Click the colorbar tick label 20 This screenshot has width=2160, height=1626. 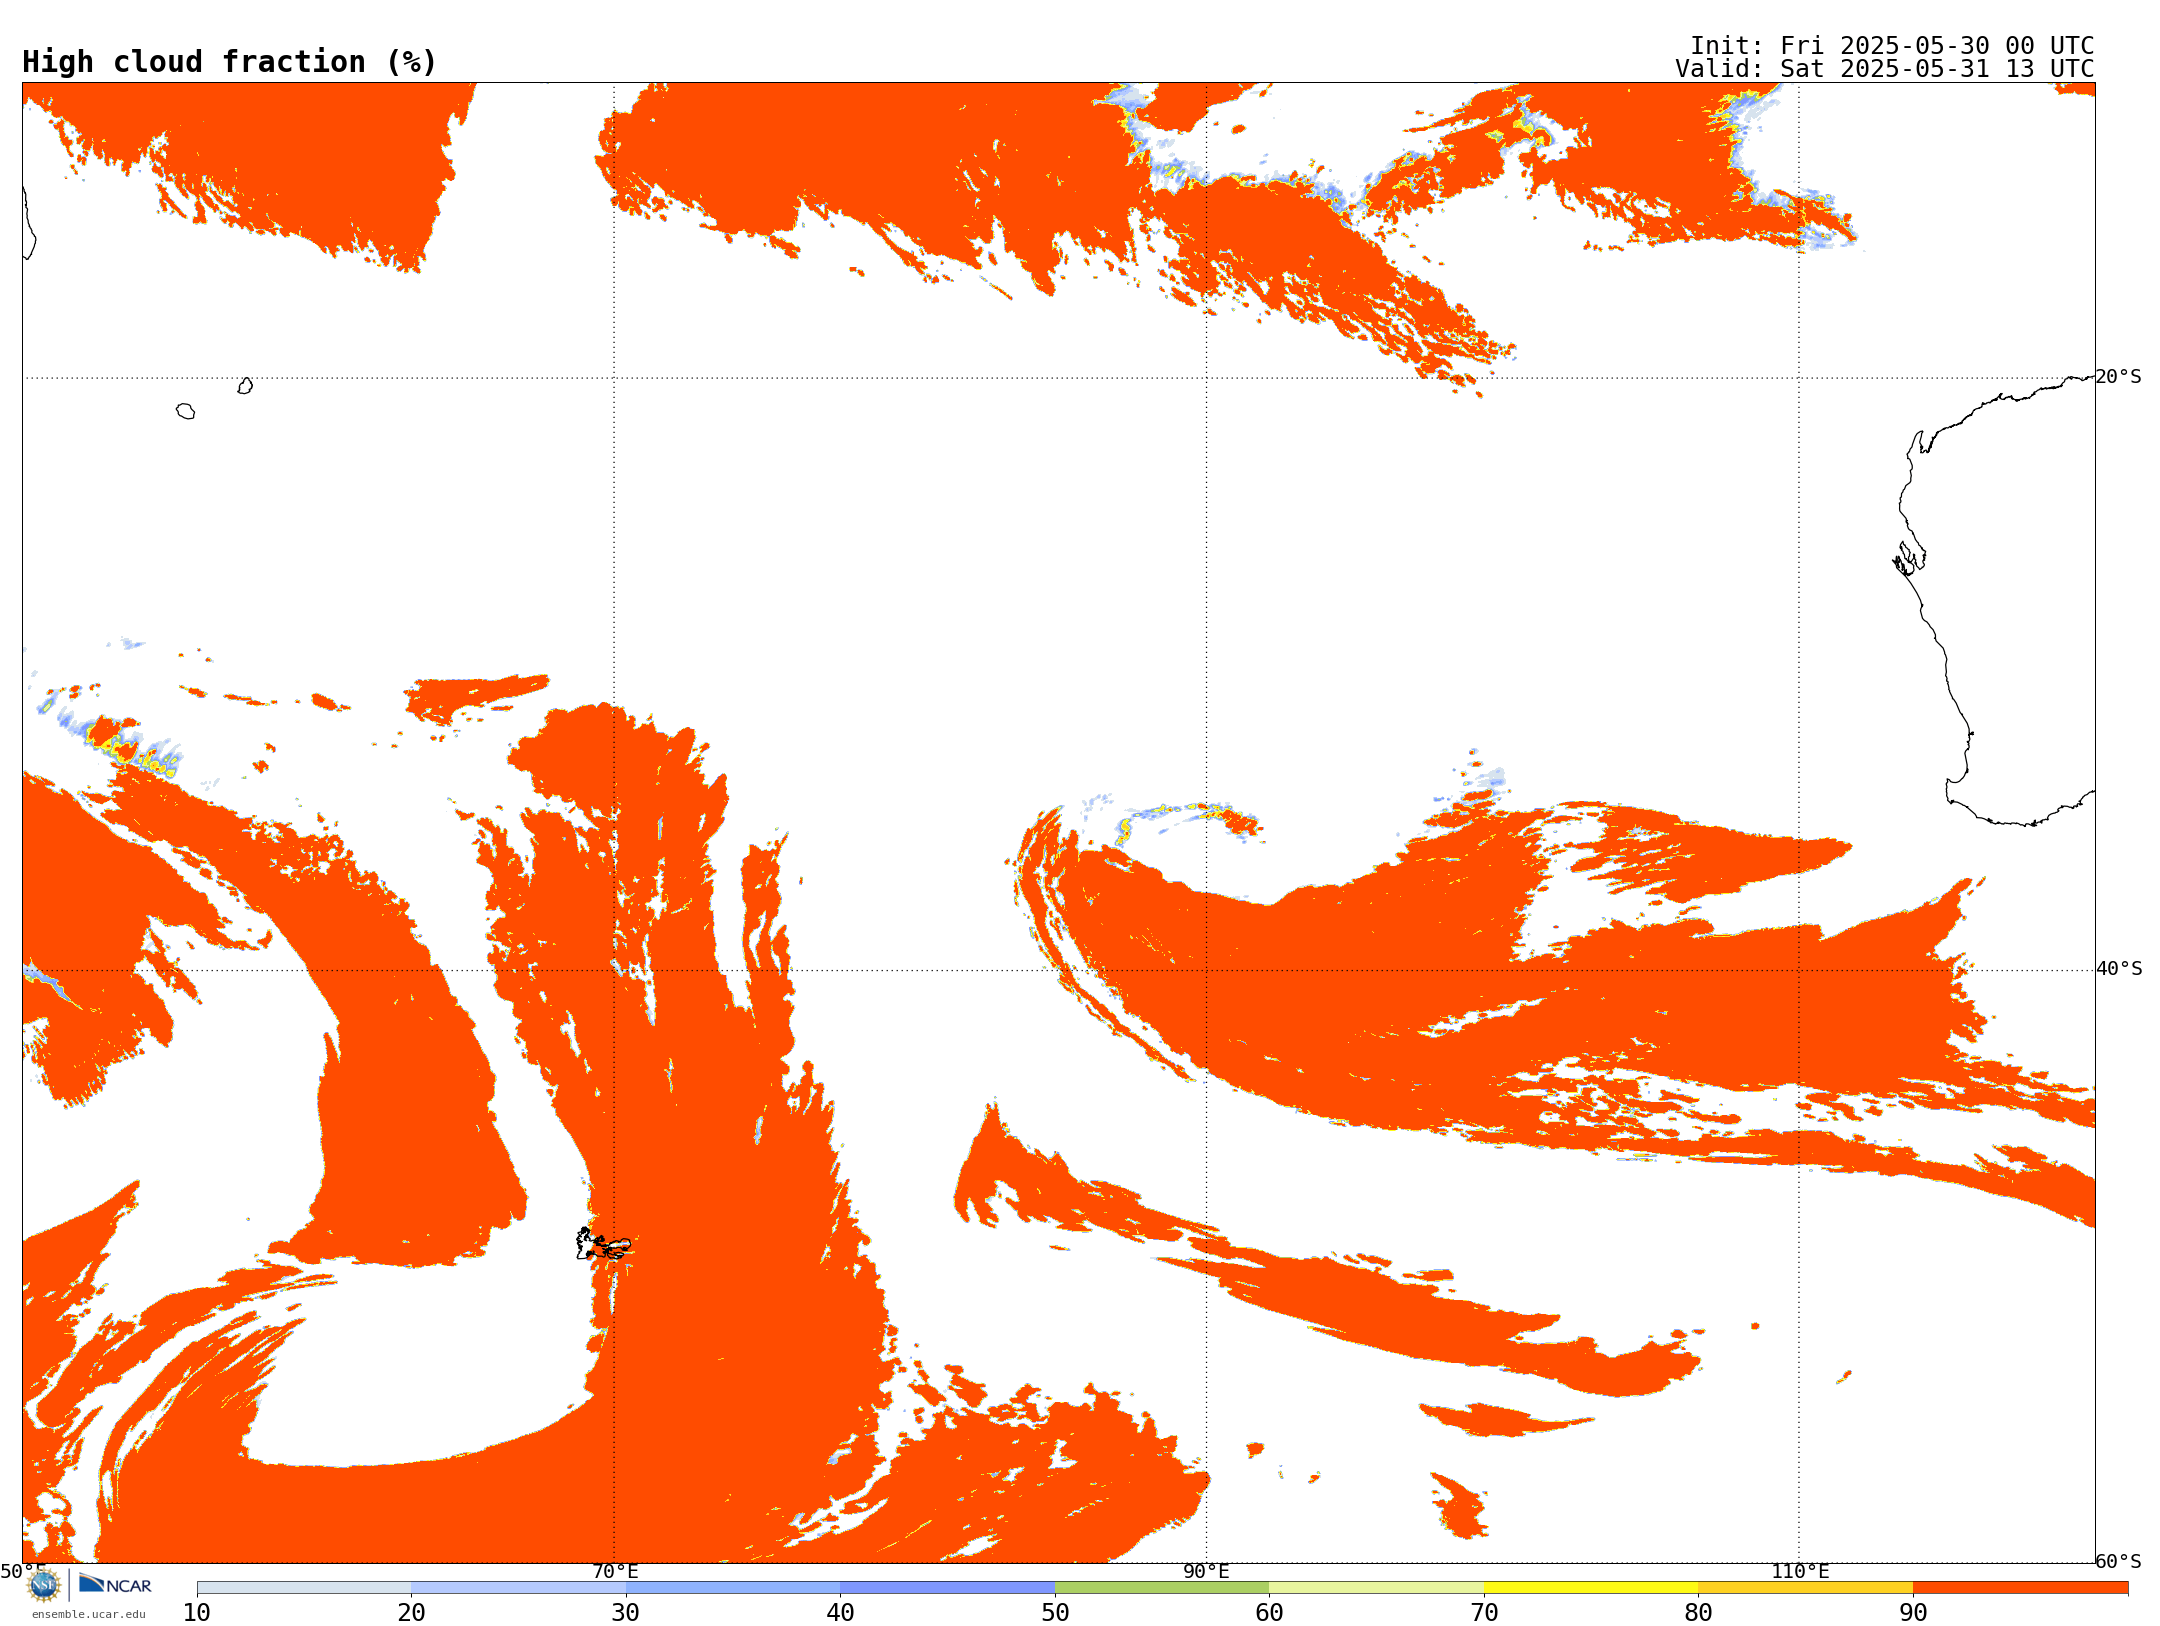(411, 1613)
